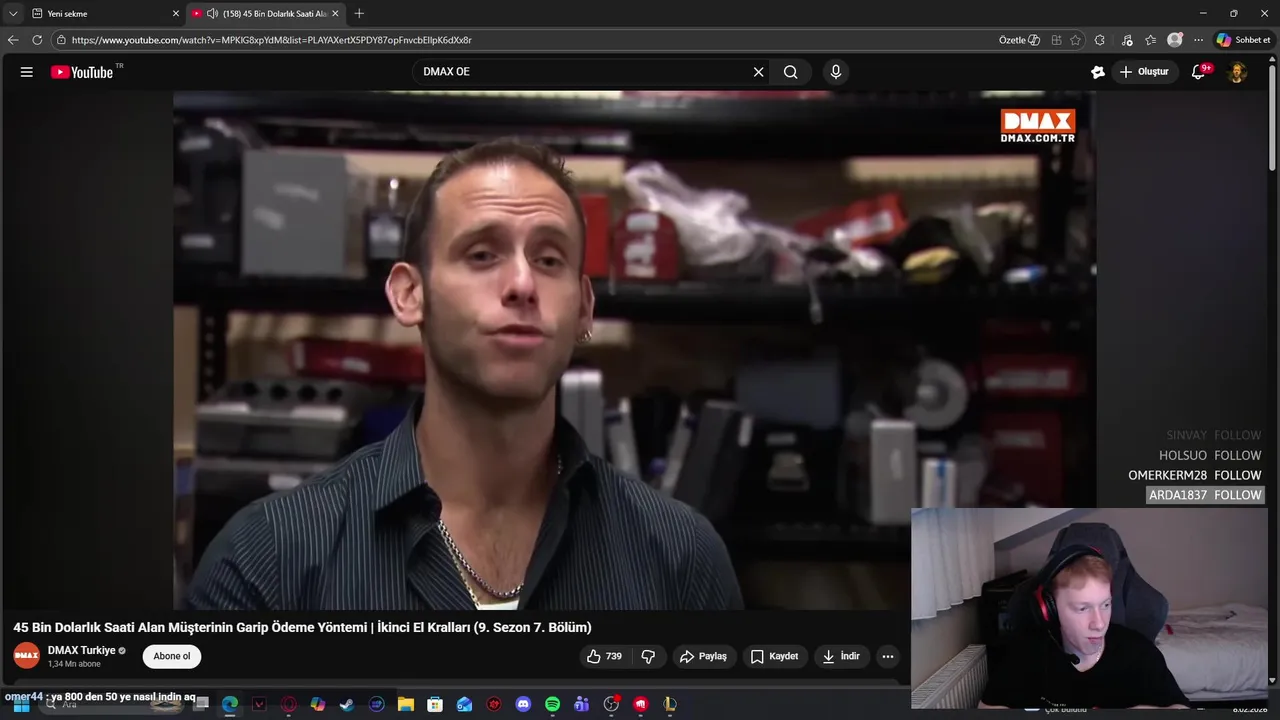Mute the tab via its speaker icon
Screen dimensions: 1280x720
[x=212, y=14]
